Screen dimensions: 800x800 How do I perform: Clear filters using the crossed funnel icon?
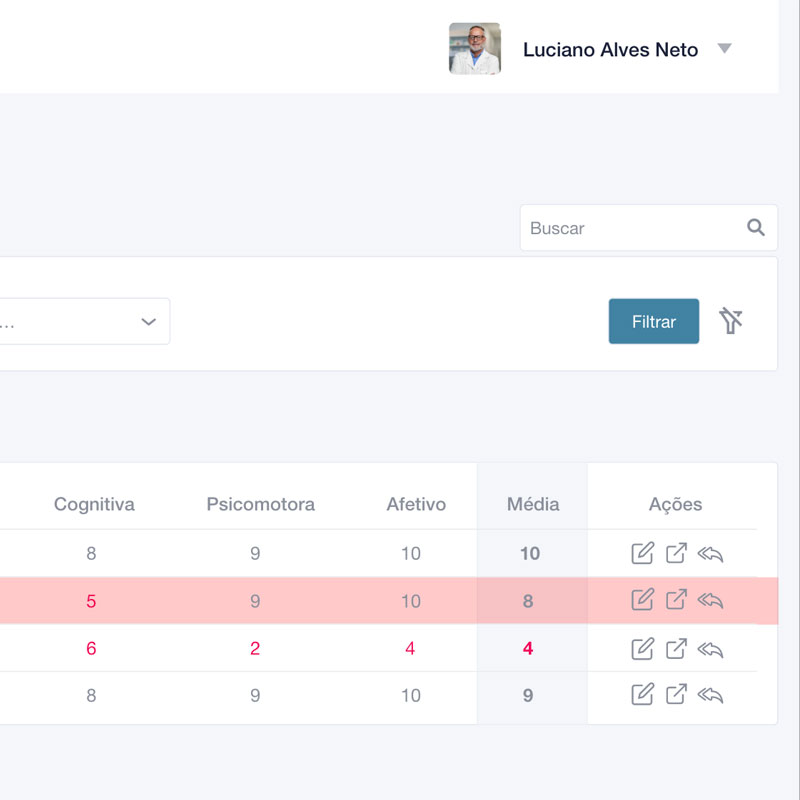coord(732,321)
